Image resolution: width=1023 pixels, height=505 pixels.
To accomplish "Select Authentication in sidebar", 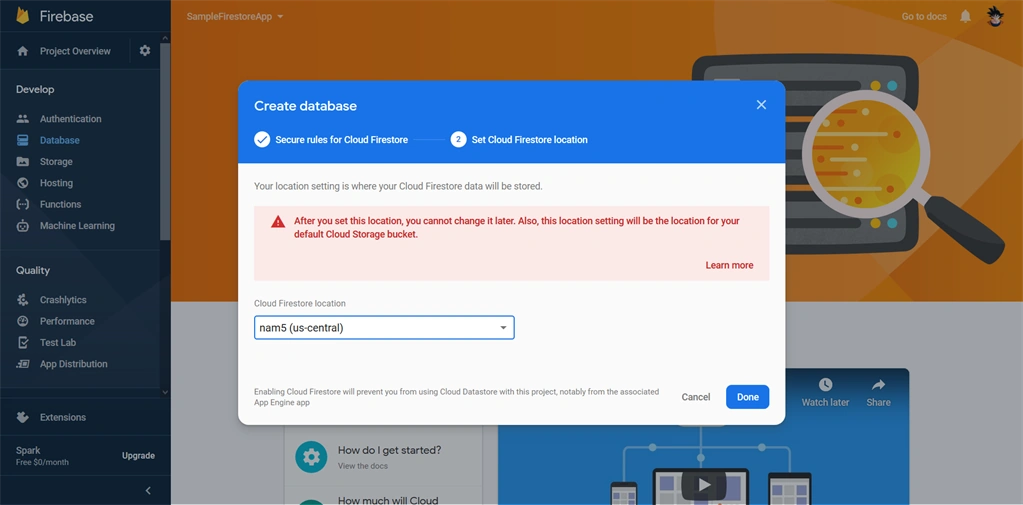I will pos(70,119).
